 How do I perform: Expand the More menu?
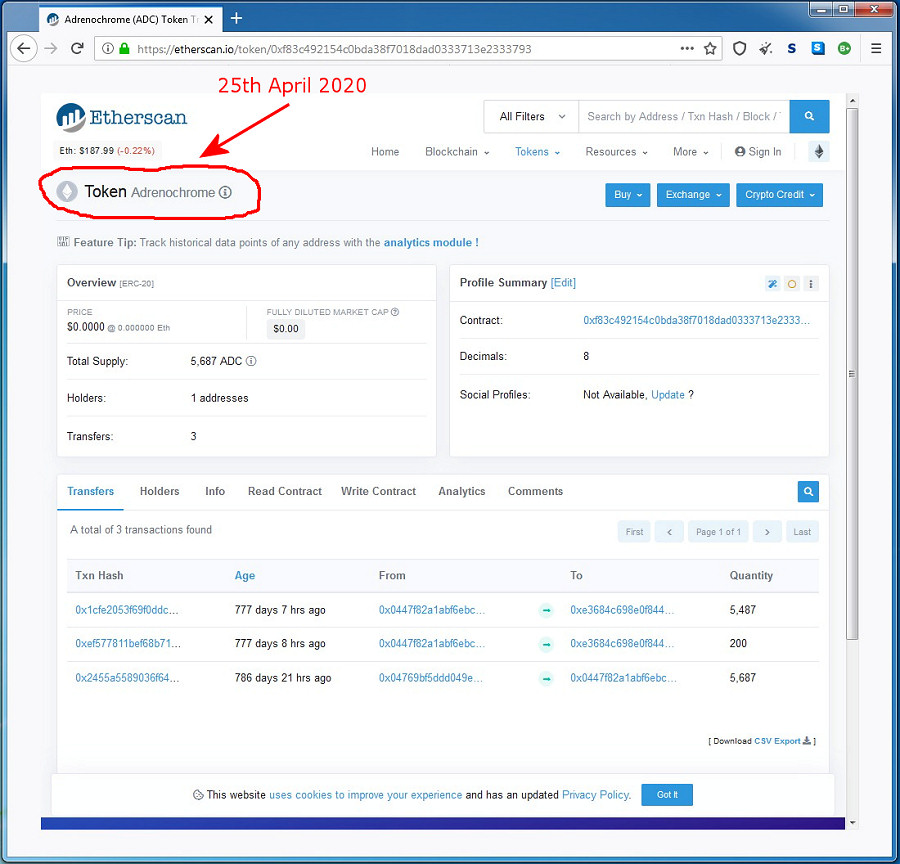(x=690, y=152)
